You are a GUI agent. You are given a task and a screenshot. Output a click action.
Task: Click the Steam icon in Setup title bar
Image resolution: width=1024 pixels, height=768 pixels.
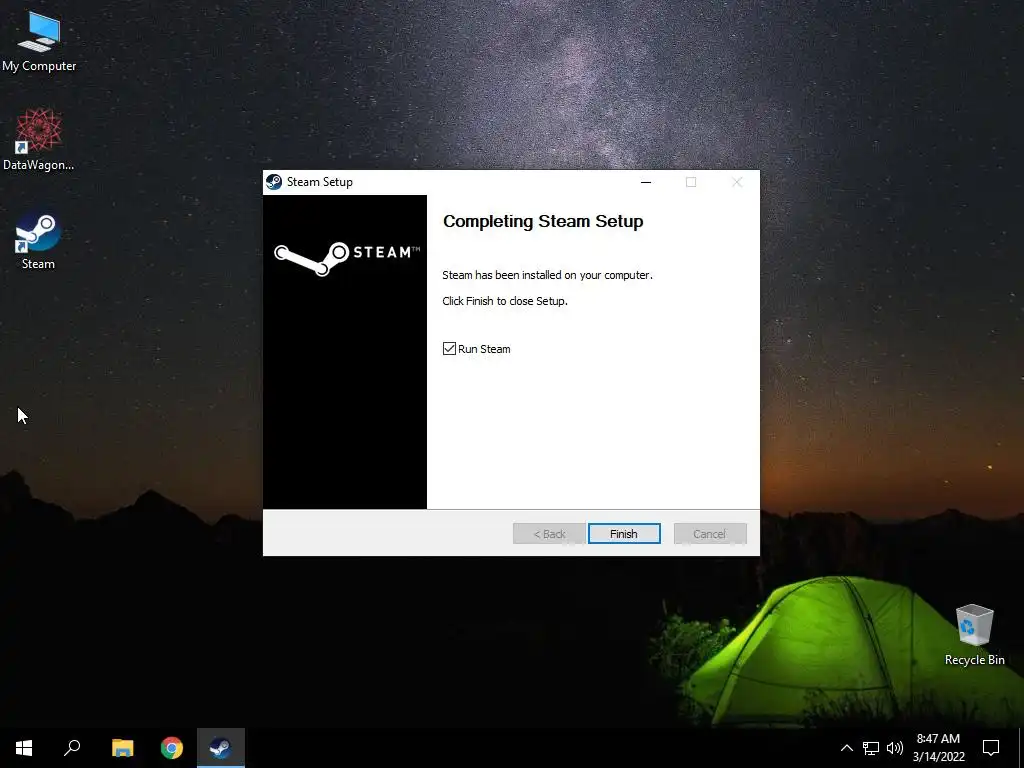(274, 182)
